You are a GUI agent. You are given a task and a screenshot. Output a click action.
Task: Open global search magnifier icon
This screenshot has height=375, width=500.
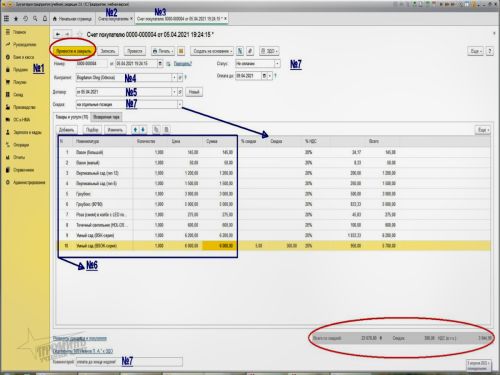[35, 19]
